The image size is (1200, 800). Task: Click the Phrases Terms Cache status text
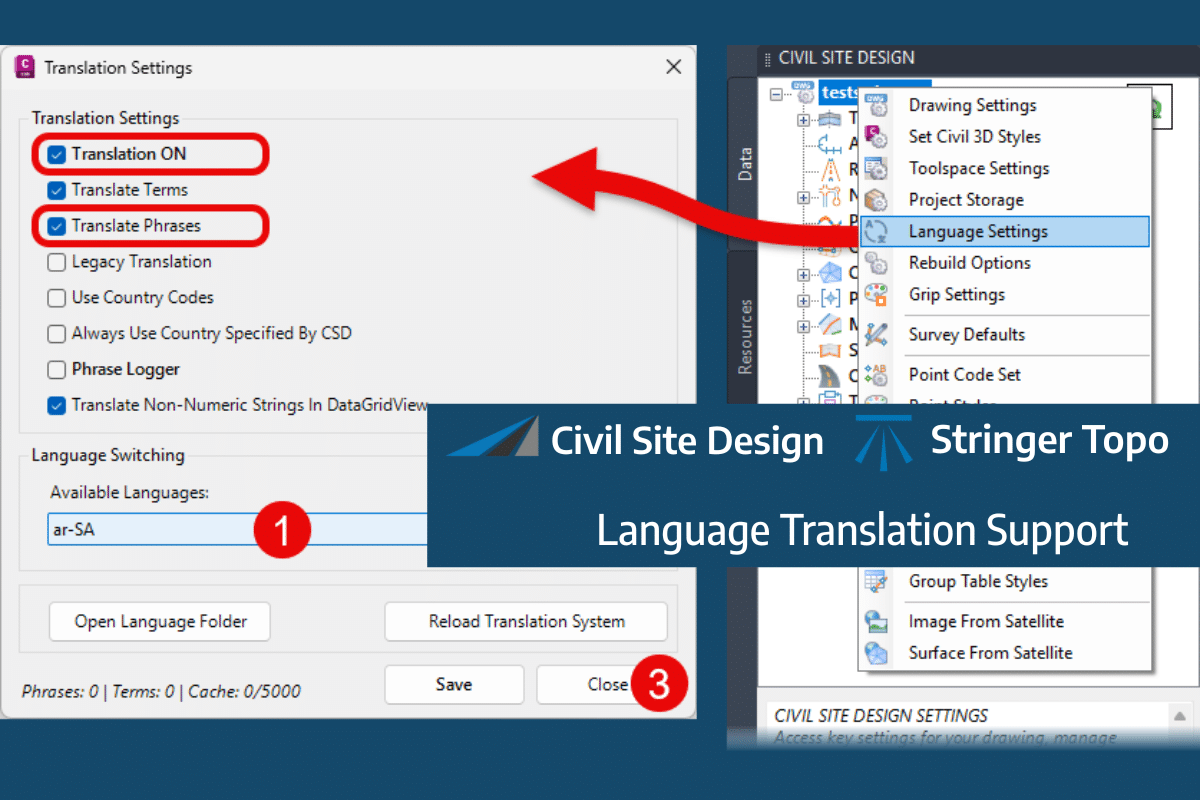pyautogui.click(x=161, y=691)
